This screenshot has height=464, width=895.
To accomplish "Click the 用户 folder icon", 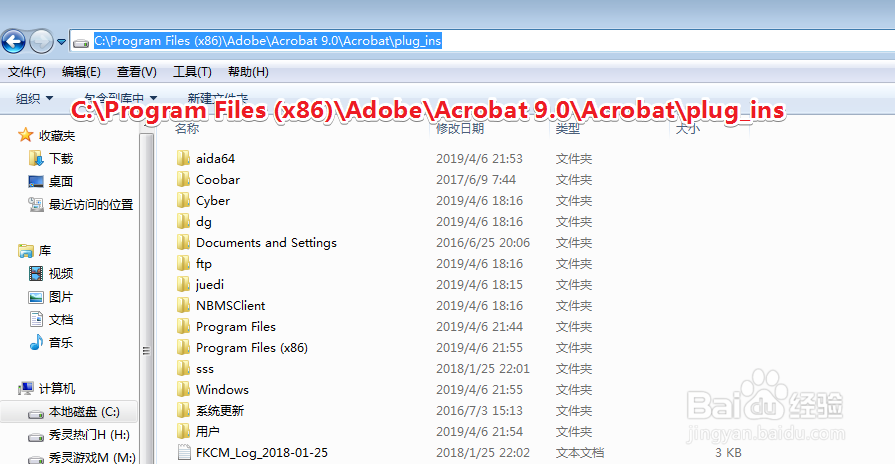I will pos(183,431).
